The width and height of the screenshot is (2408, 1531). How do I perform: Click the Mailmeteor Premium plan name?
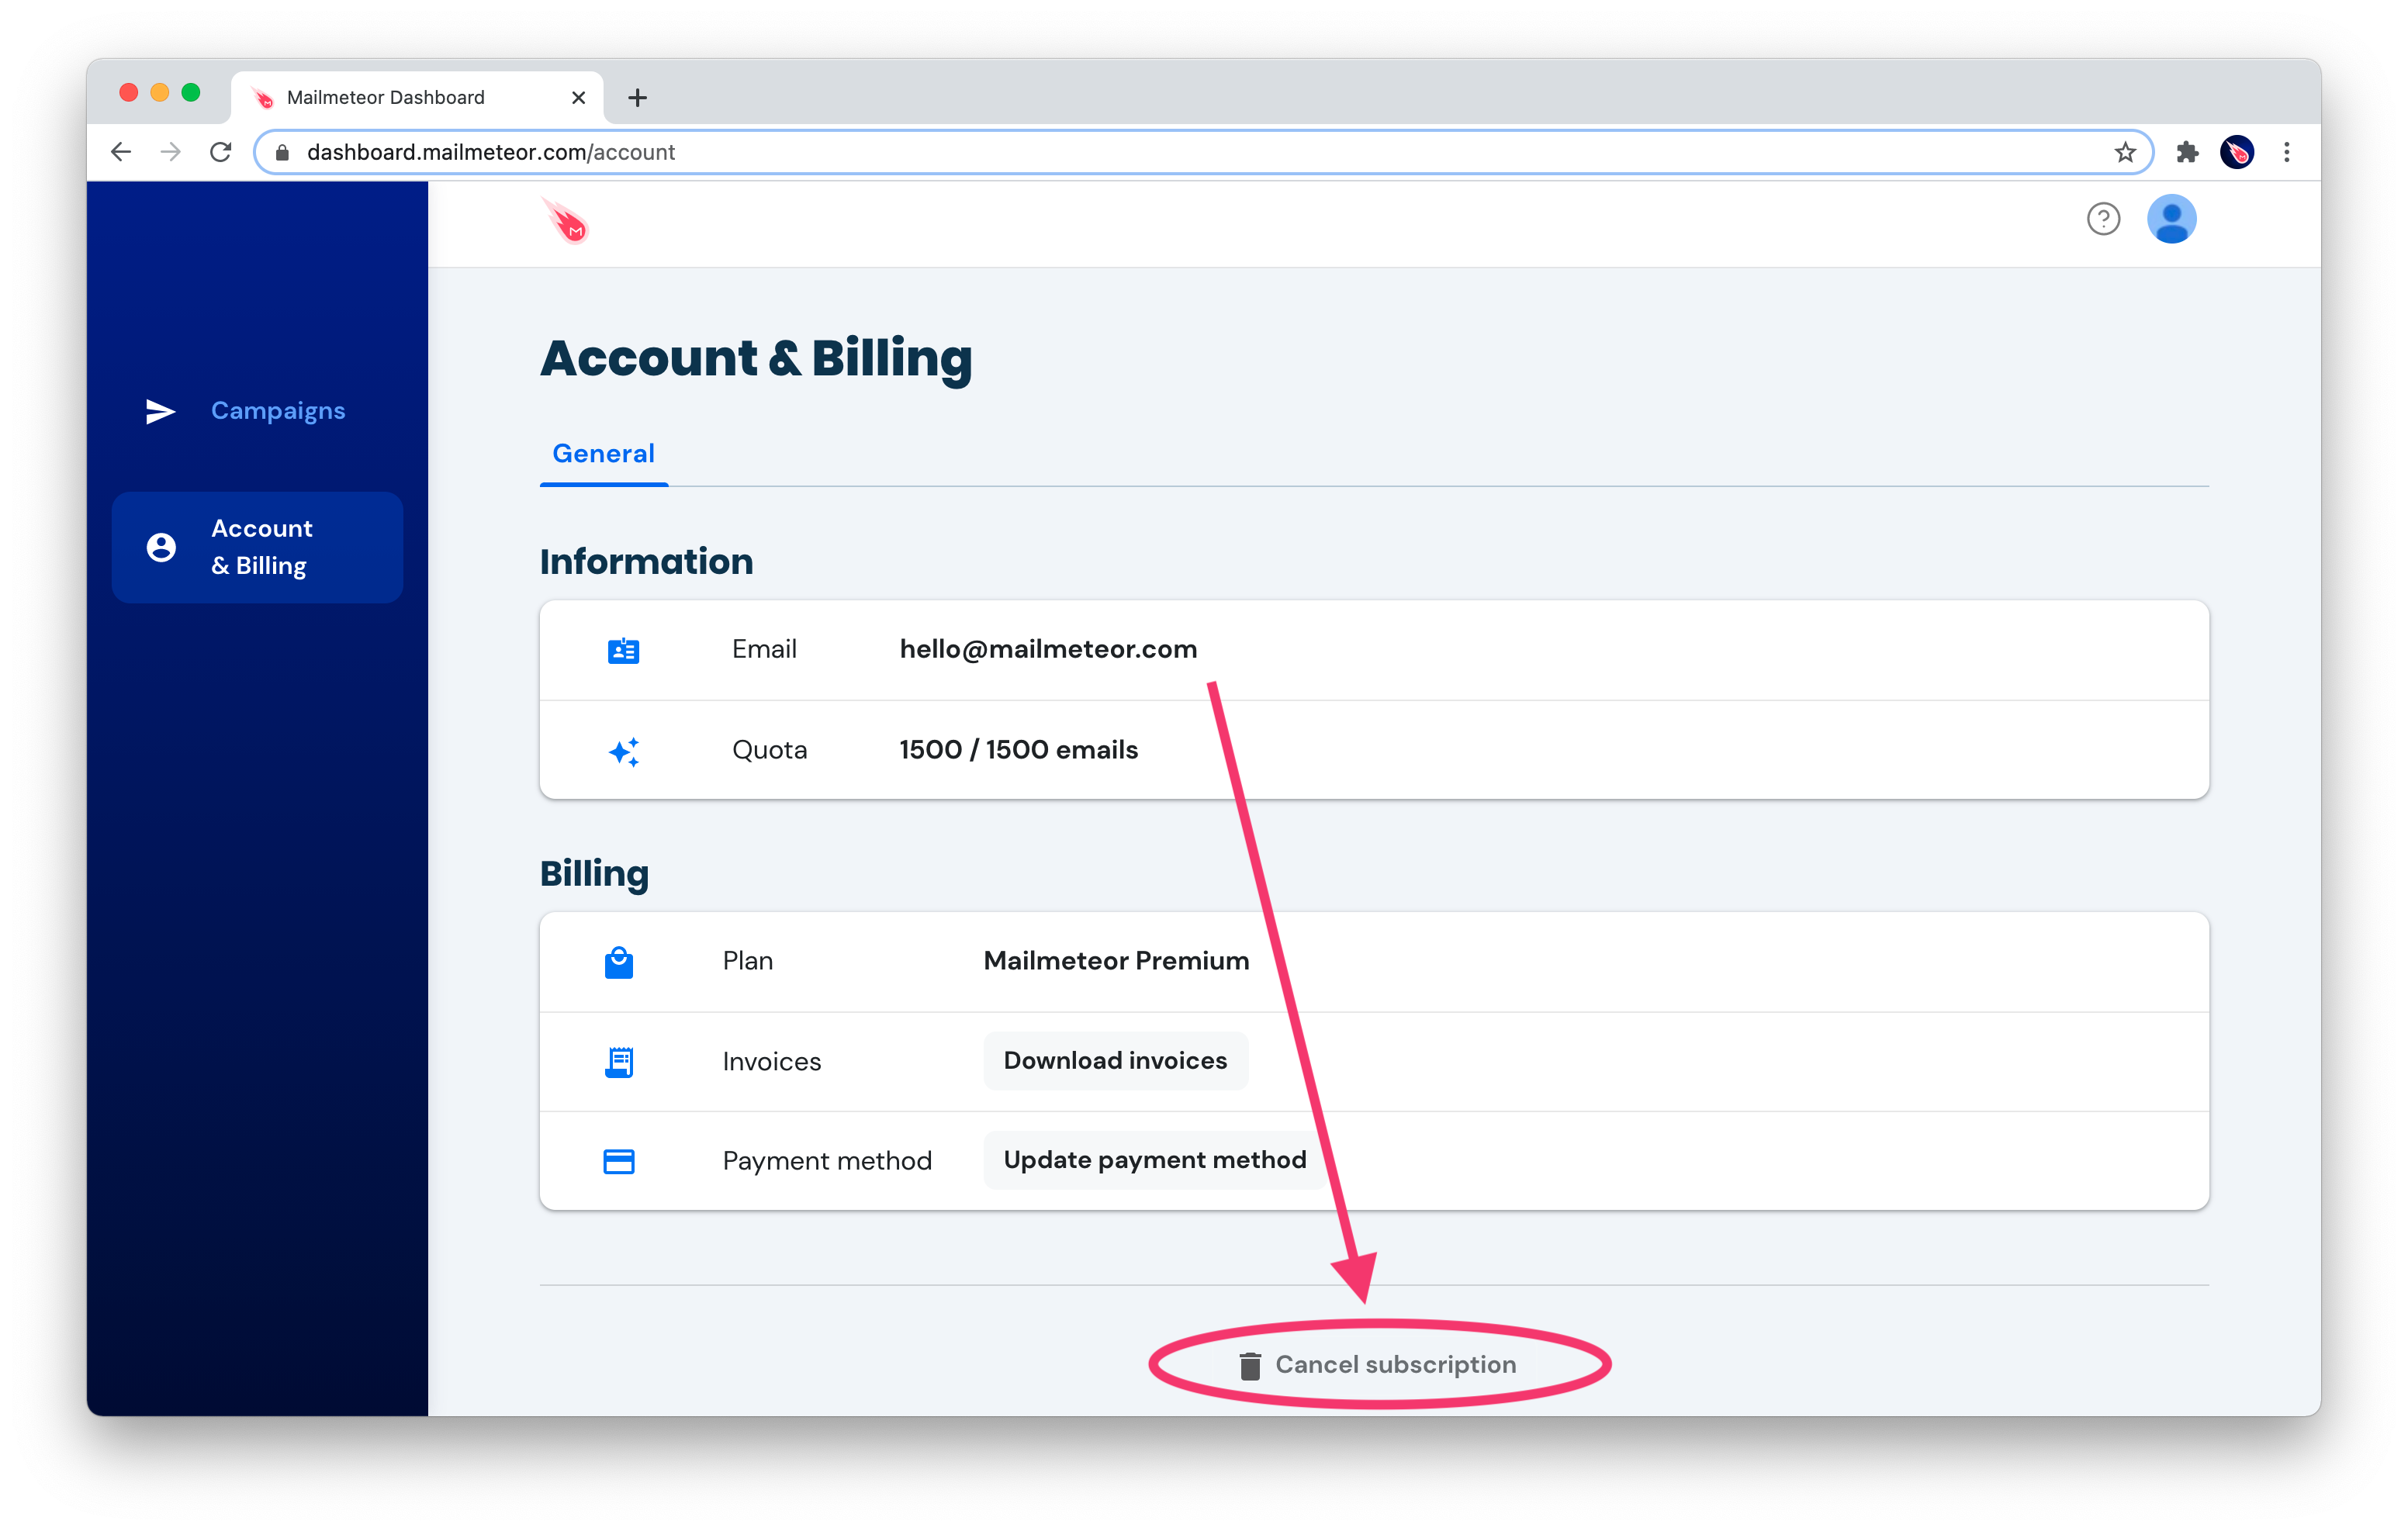click(x=1116, y=961)
